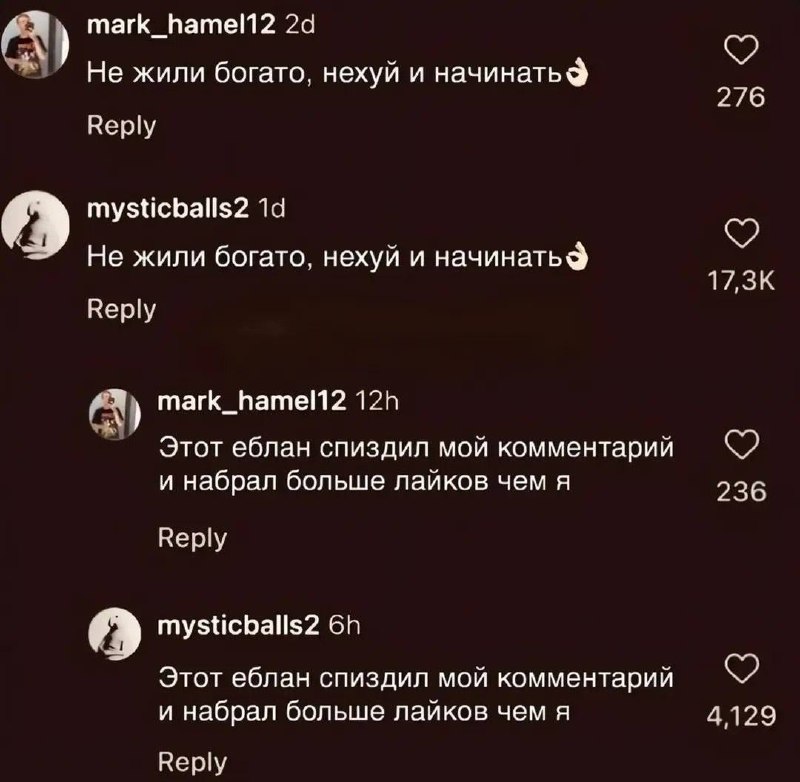This screenshot has height=782, width=800.
Task: Like mark_hamel12's comment with 276 likes
Action: click(741, 50)
